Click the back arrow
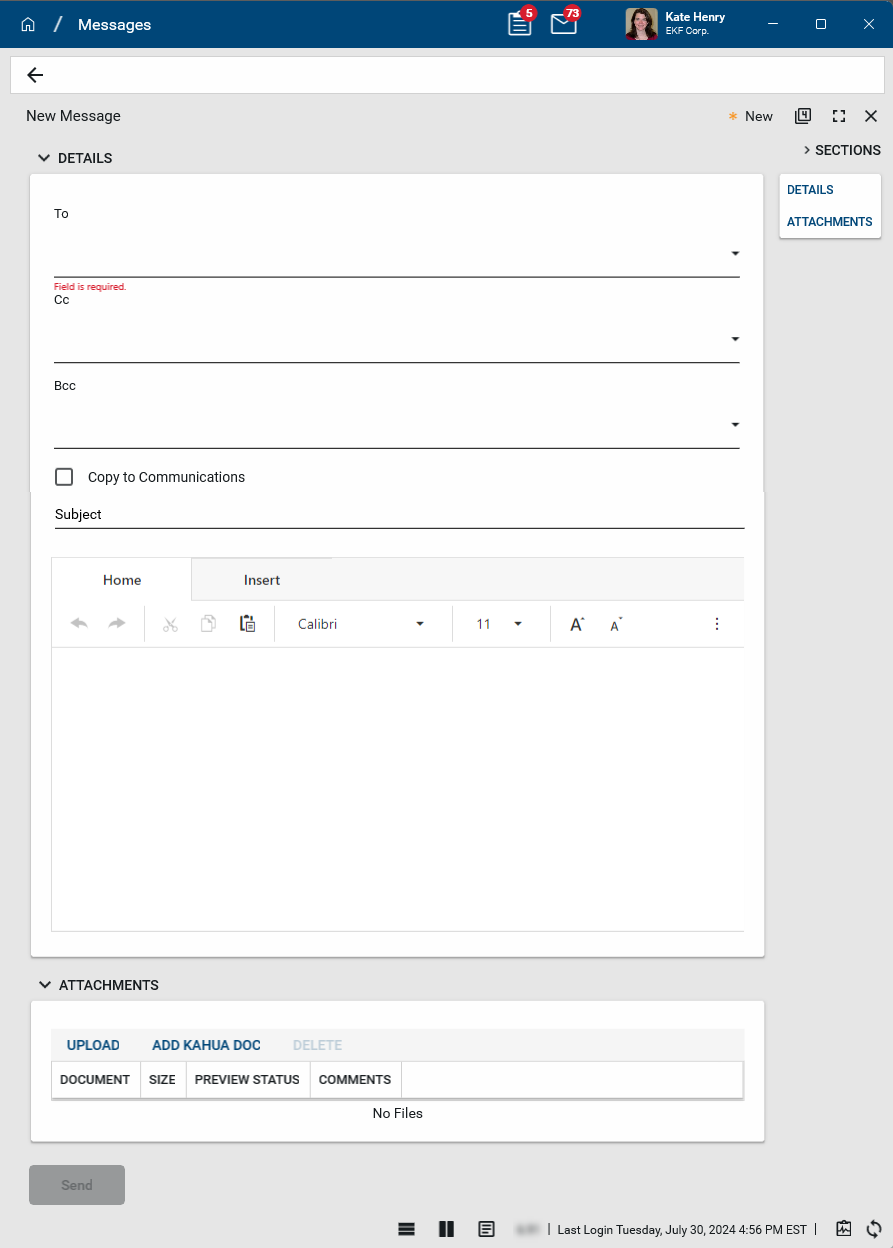 (35, 75)
